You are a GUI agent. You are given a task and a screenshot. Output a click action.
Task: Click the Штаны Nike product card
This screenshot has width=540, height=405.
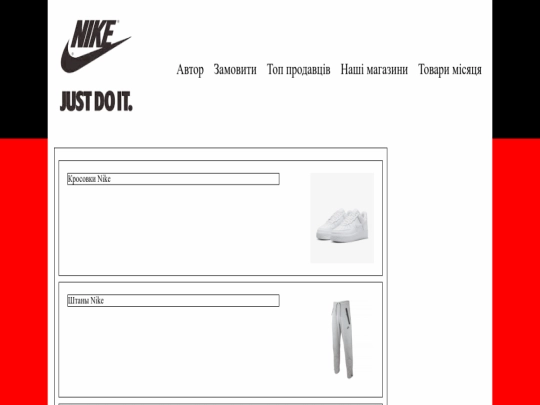pyautogui.click(x=220, y=340)
